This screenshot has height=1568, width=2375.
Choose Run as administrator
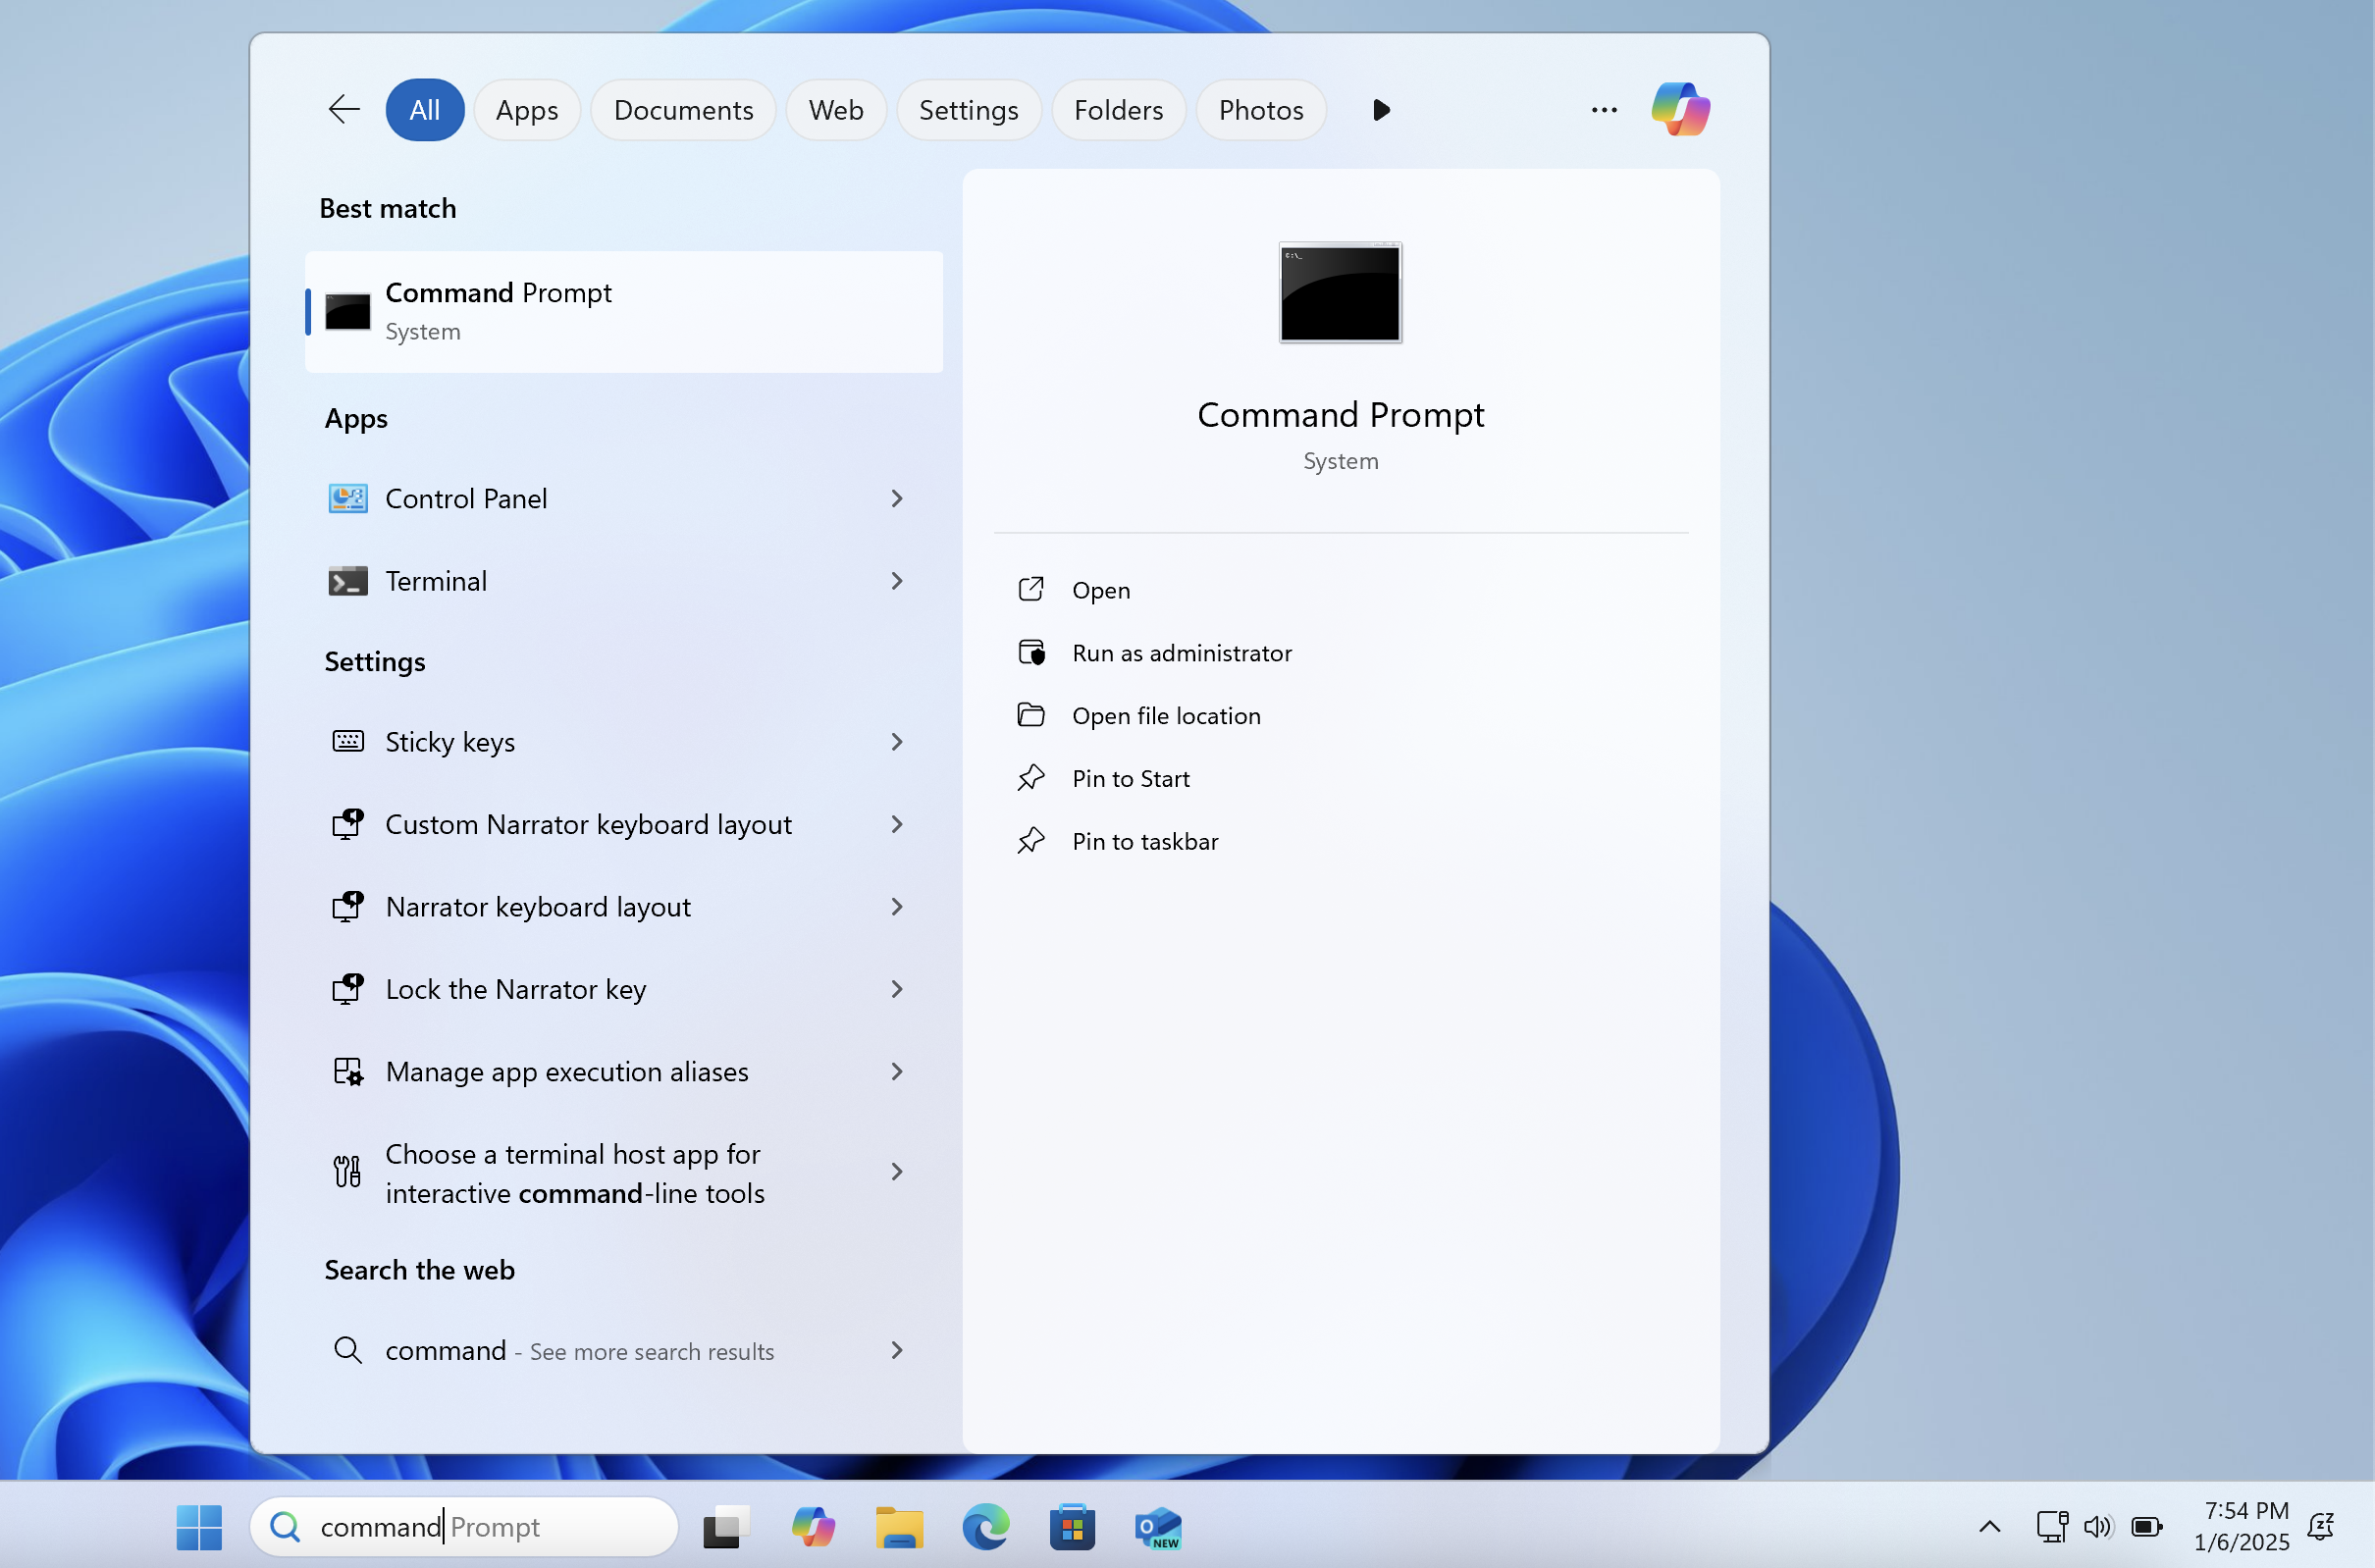click(1181, 653)
